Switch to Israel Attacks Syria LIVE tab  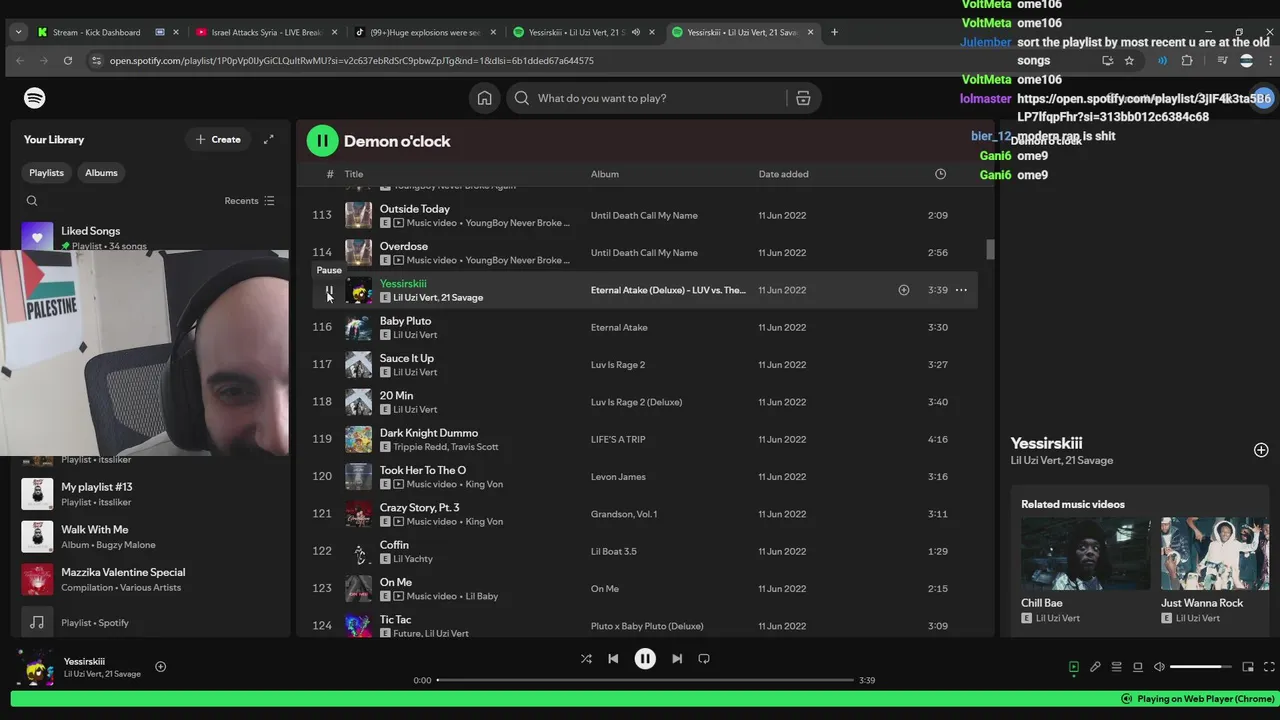(266, 32)
